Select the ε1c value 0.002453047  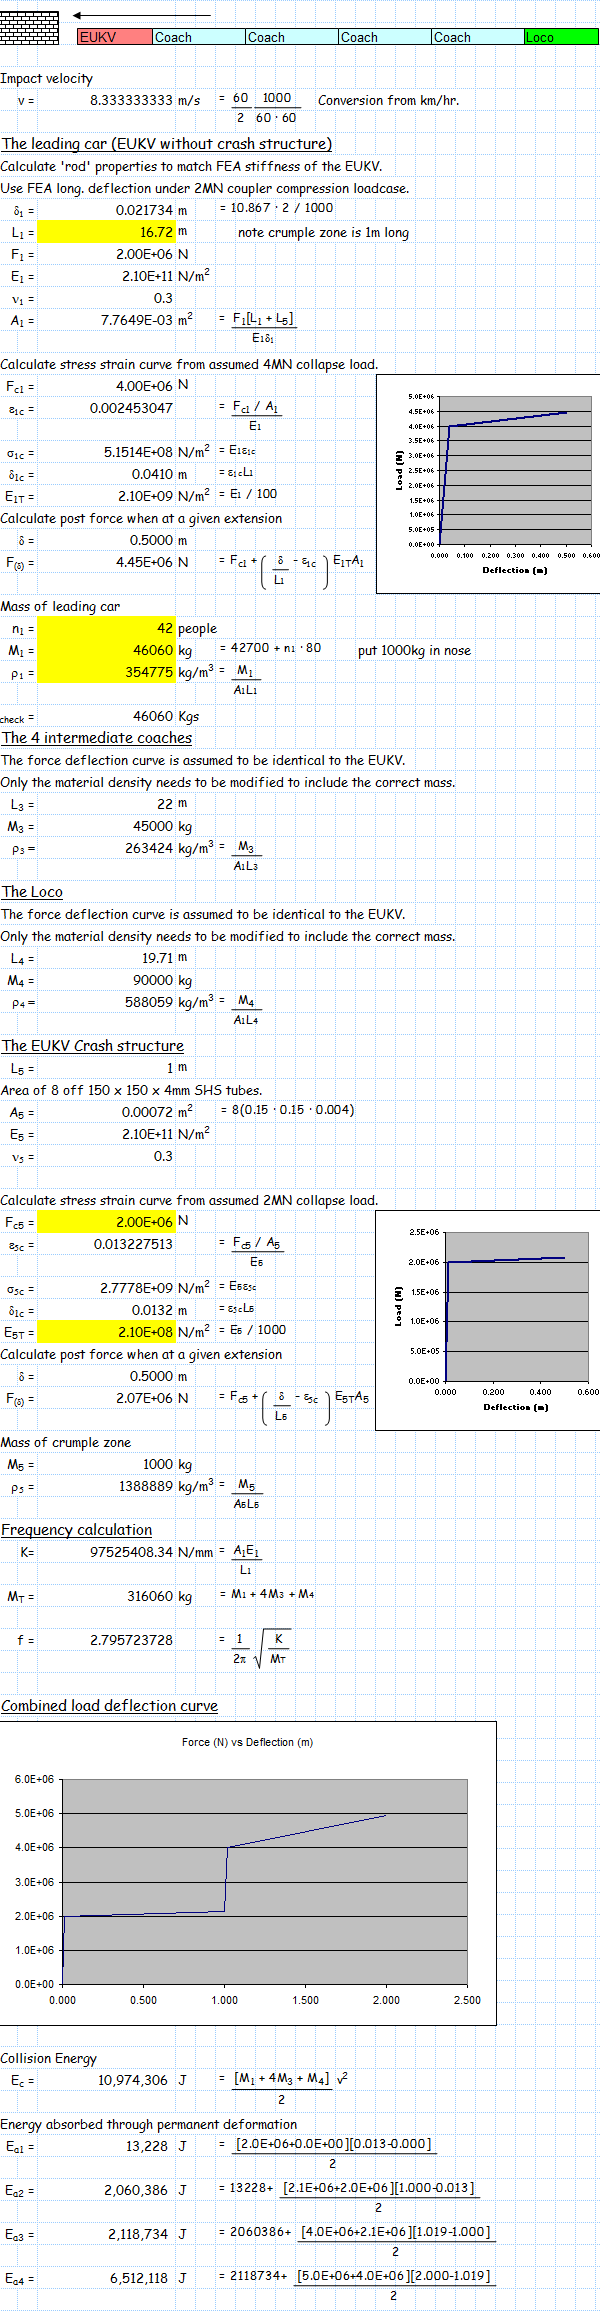(x=131, y=408)
